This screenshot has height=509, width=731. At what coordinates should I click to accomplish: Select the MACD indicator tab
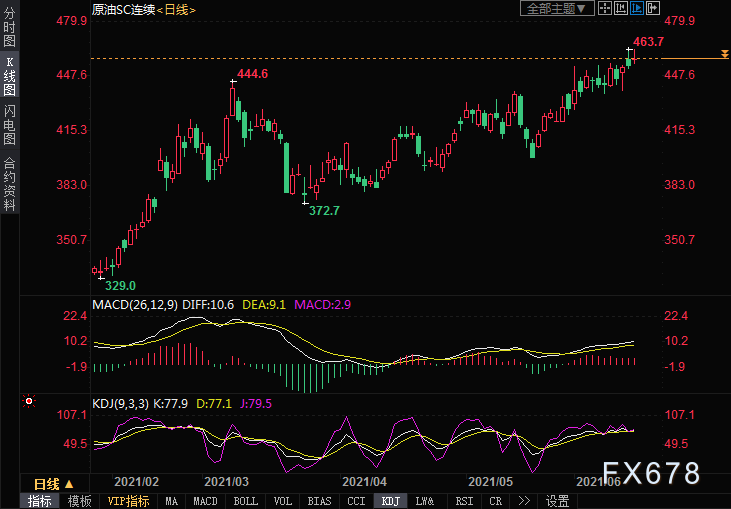click(x=205, y=502)
